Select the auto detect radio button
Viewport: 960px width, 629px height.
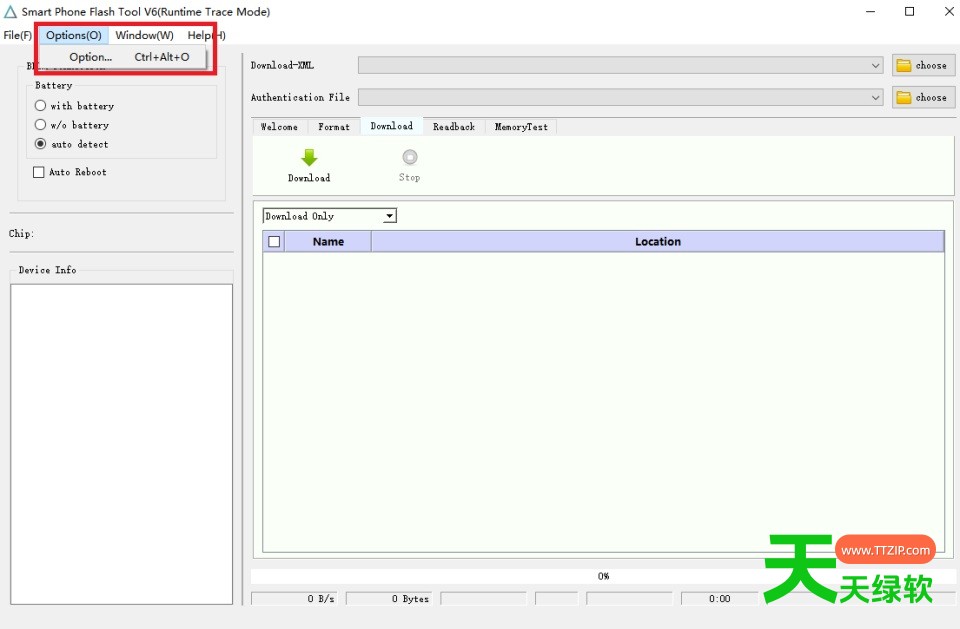pyautogui.click(x=40, y=143)
